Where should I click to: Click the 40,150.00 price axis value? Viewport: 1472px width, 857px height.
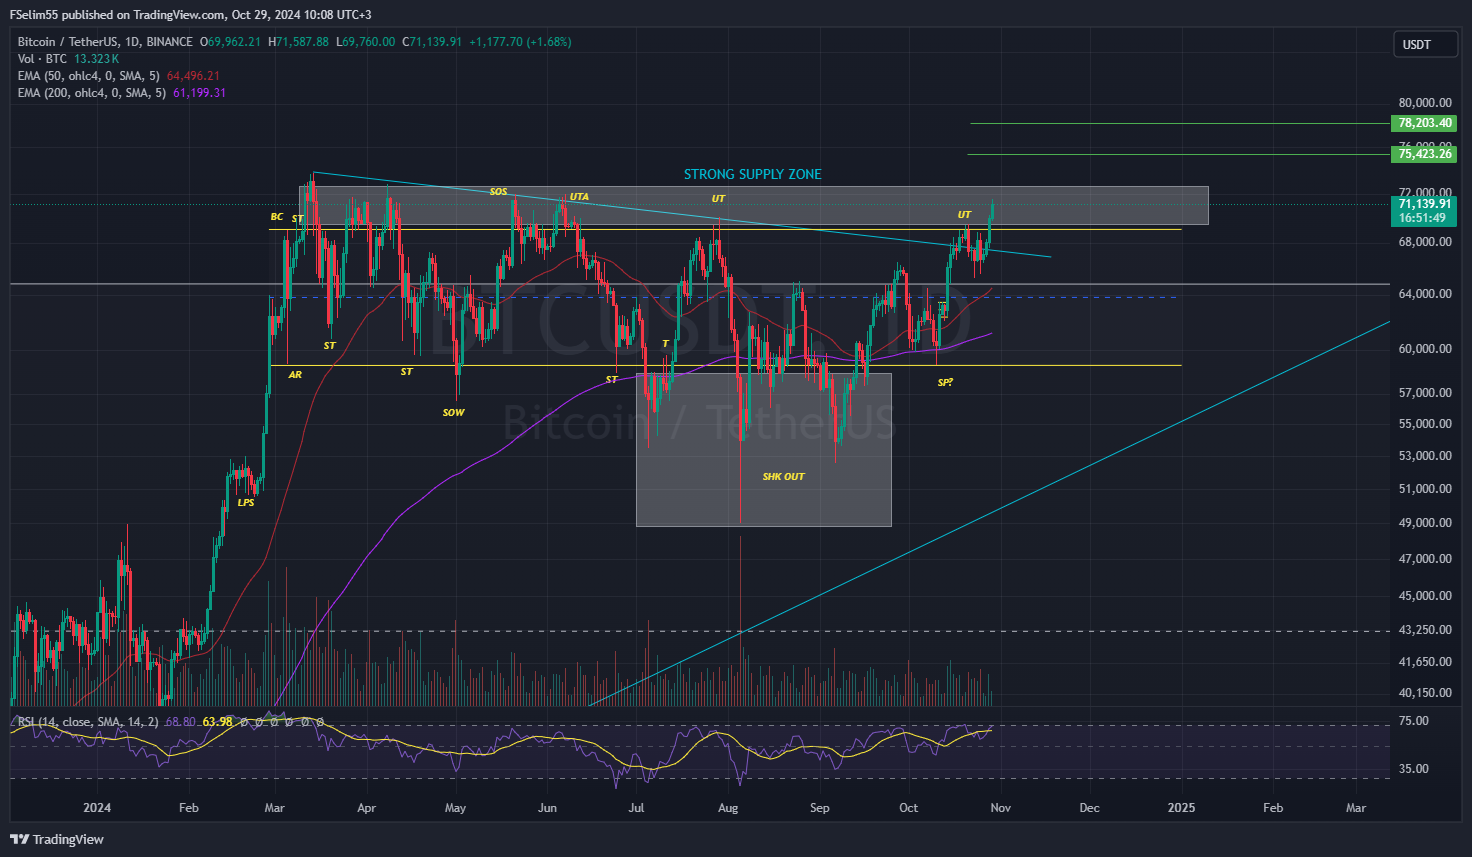1425,693
